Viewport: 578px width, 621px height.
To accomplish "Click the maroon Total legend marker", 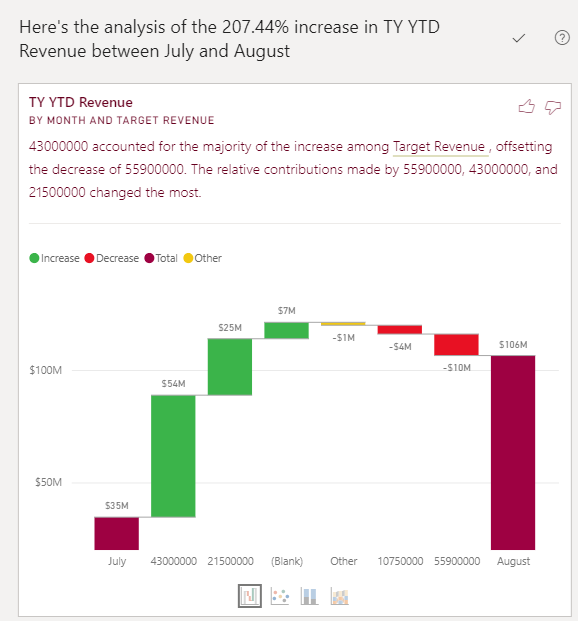I will click(149, 258).
